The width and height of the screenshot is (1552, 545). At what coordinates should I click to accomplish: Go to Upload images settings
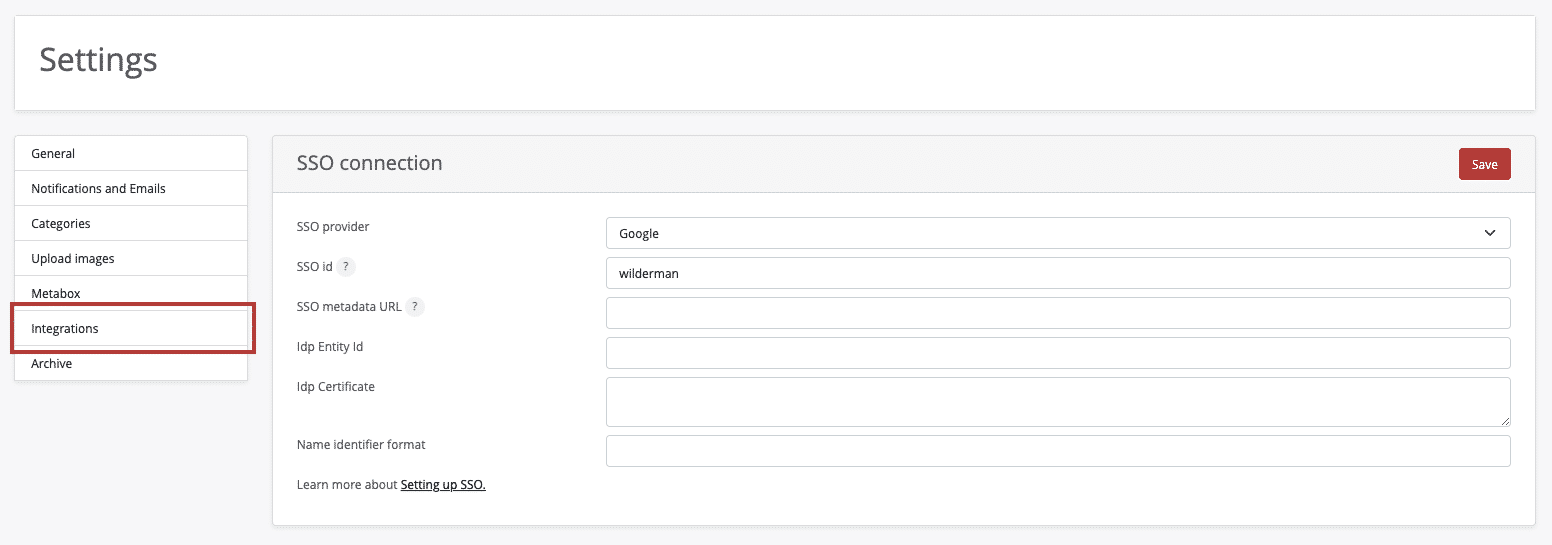[x=131, y=258]
